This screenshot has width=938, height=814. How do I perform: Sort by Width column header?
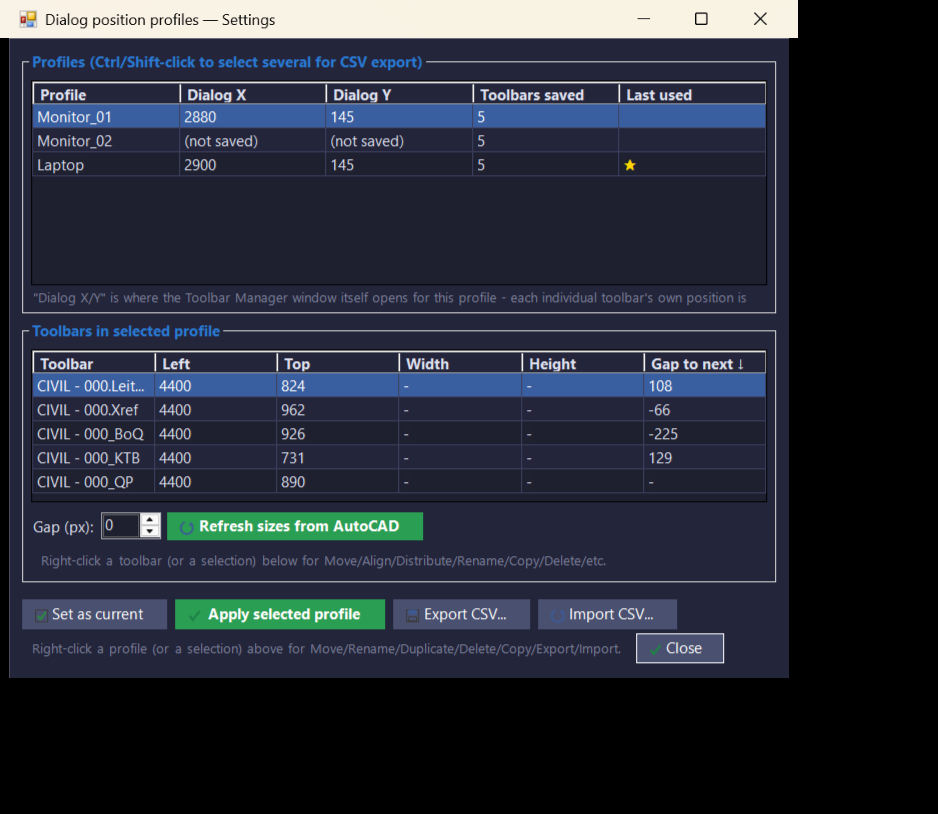[x=460, y=364]
